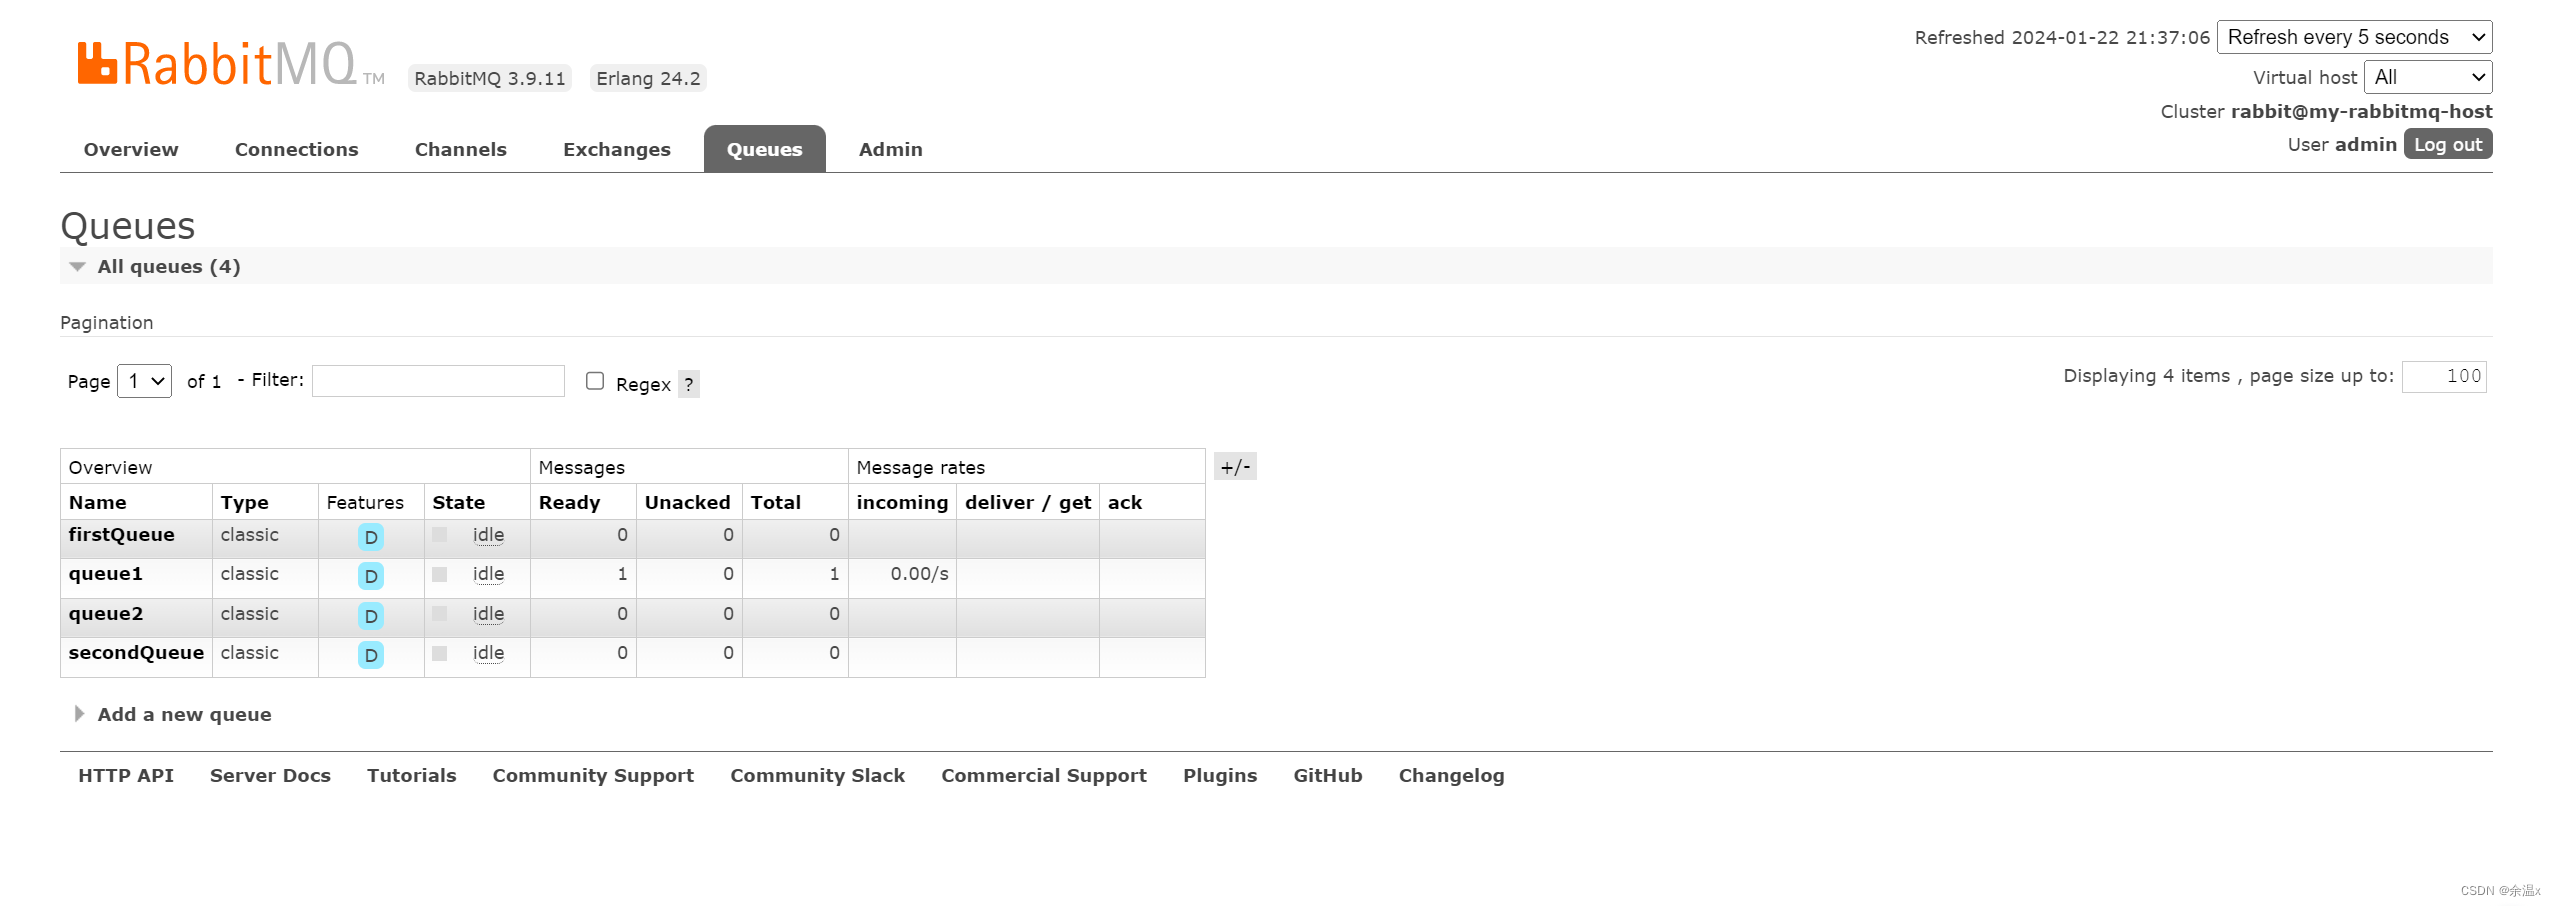Switch to the Channels tab
The image size is (2556, 906).
(x=461, y=149)
